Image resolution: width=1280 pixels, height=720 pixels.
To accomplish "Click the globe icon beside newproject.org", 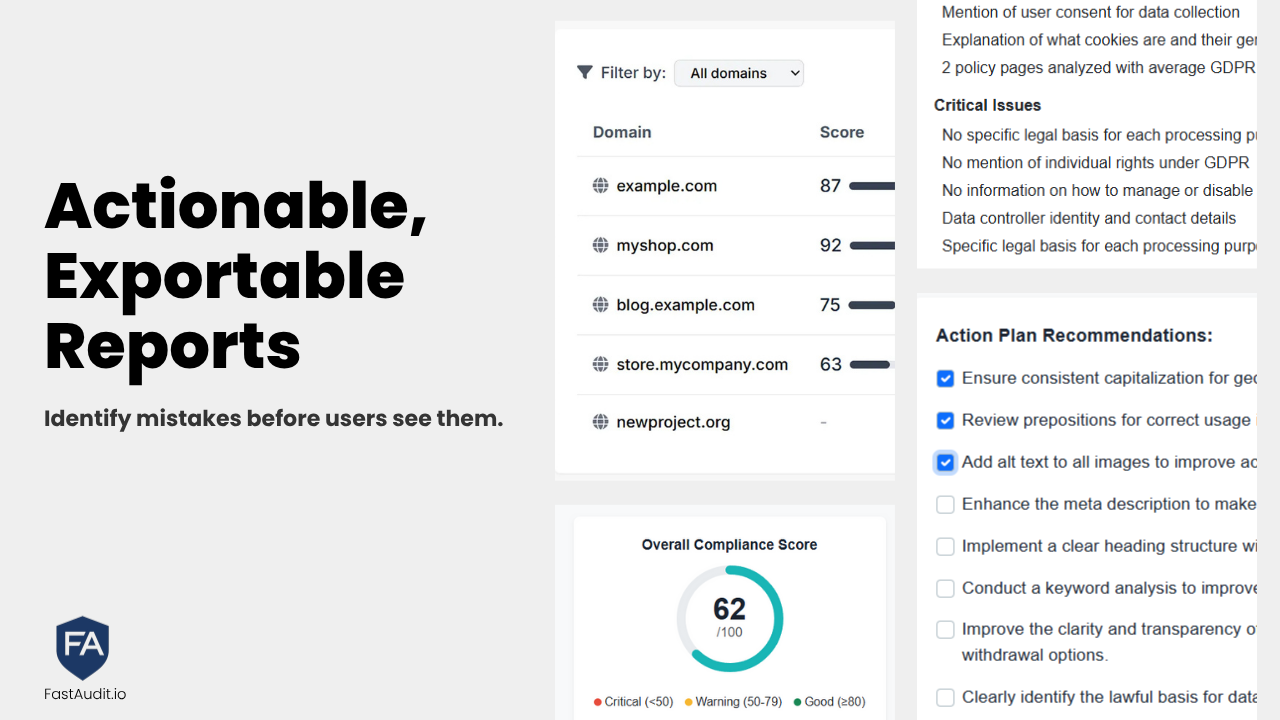I will [600, 422].
